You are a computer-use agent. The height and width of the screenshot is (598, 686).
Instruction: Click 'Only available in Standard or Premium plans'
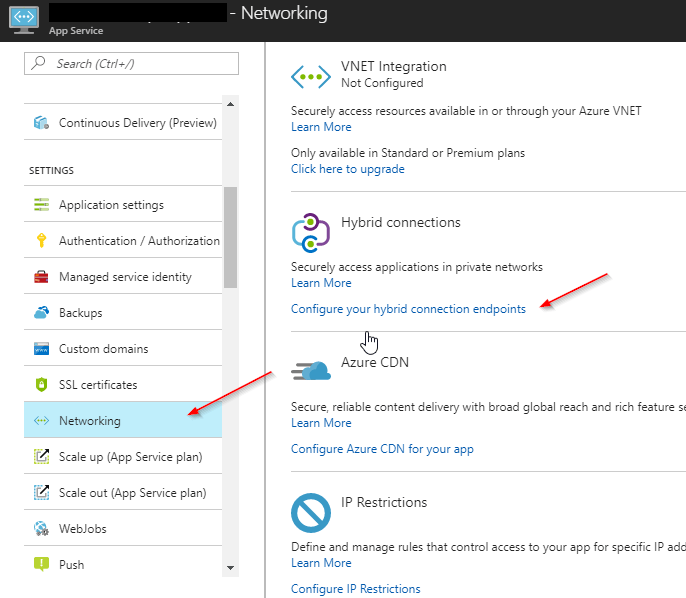408,153
